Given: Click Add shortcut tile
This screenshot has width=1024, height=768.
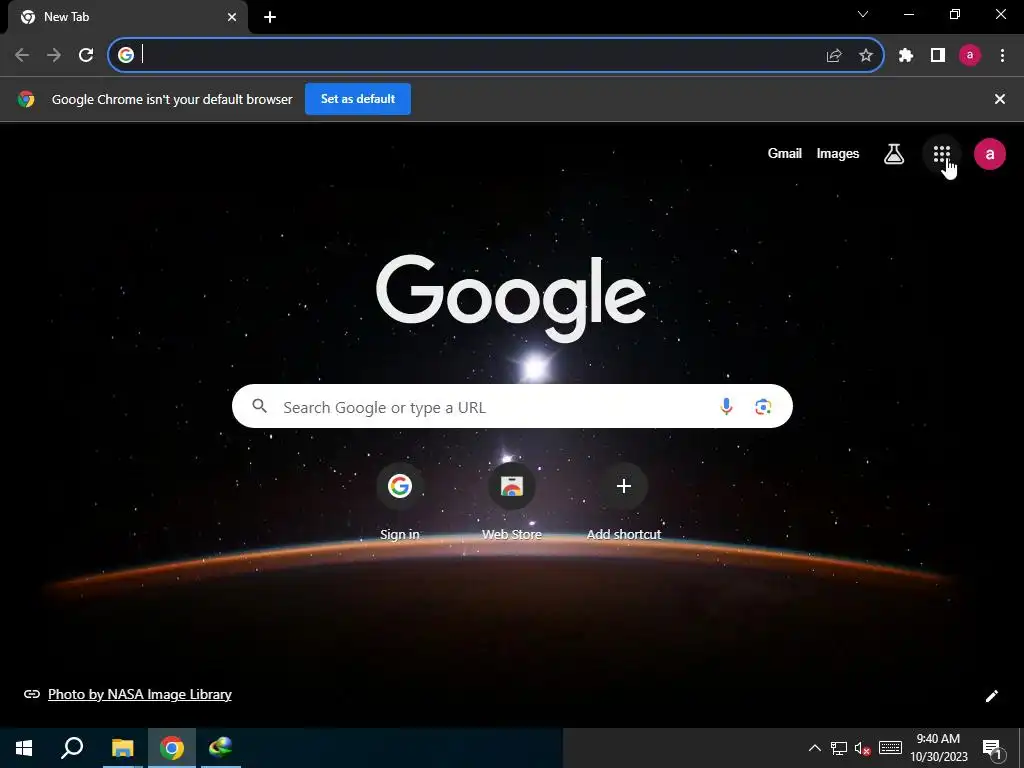Looking at the screenshot, I should click(x=624, y=502).
